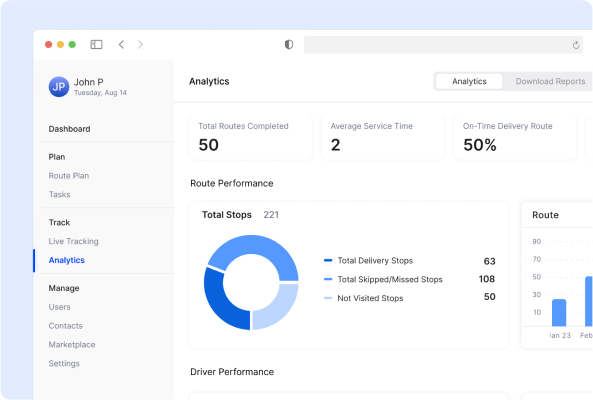Open Settings in the sidebar
593x400 pixels.
[64, 363]
